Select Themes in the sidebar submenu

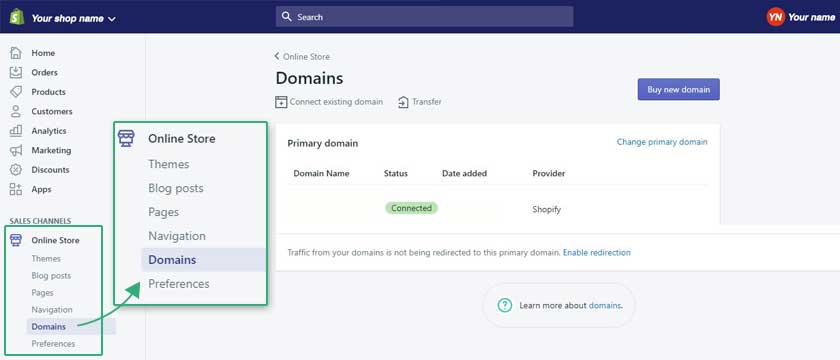[x=46, y=259]
